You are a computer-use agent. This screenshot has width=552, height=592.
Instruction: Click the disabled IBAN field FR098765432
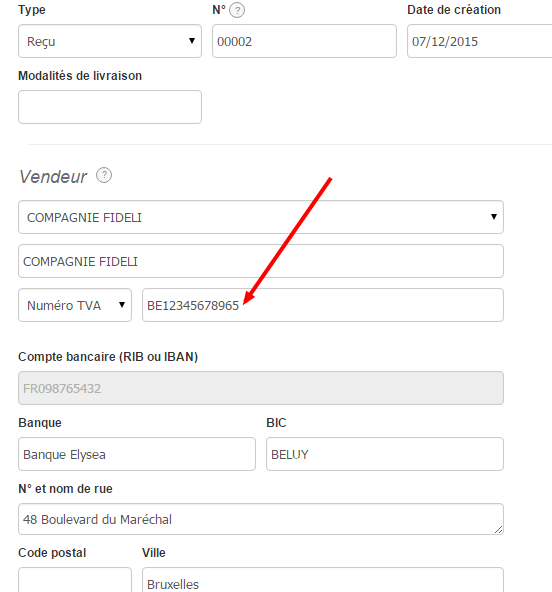coord(261,388)
